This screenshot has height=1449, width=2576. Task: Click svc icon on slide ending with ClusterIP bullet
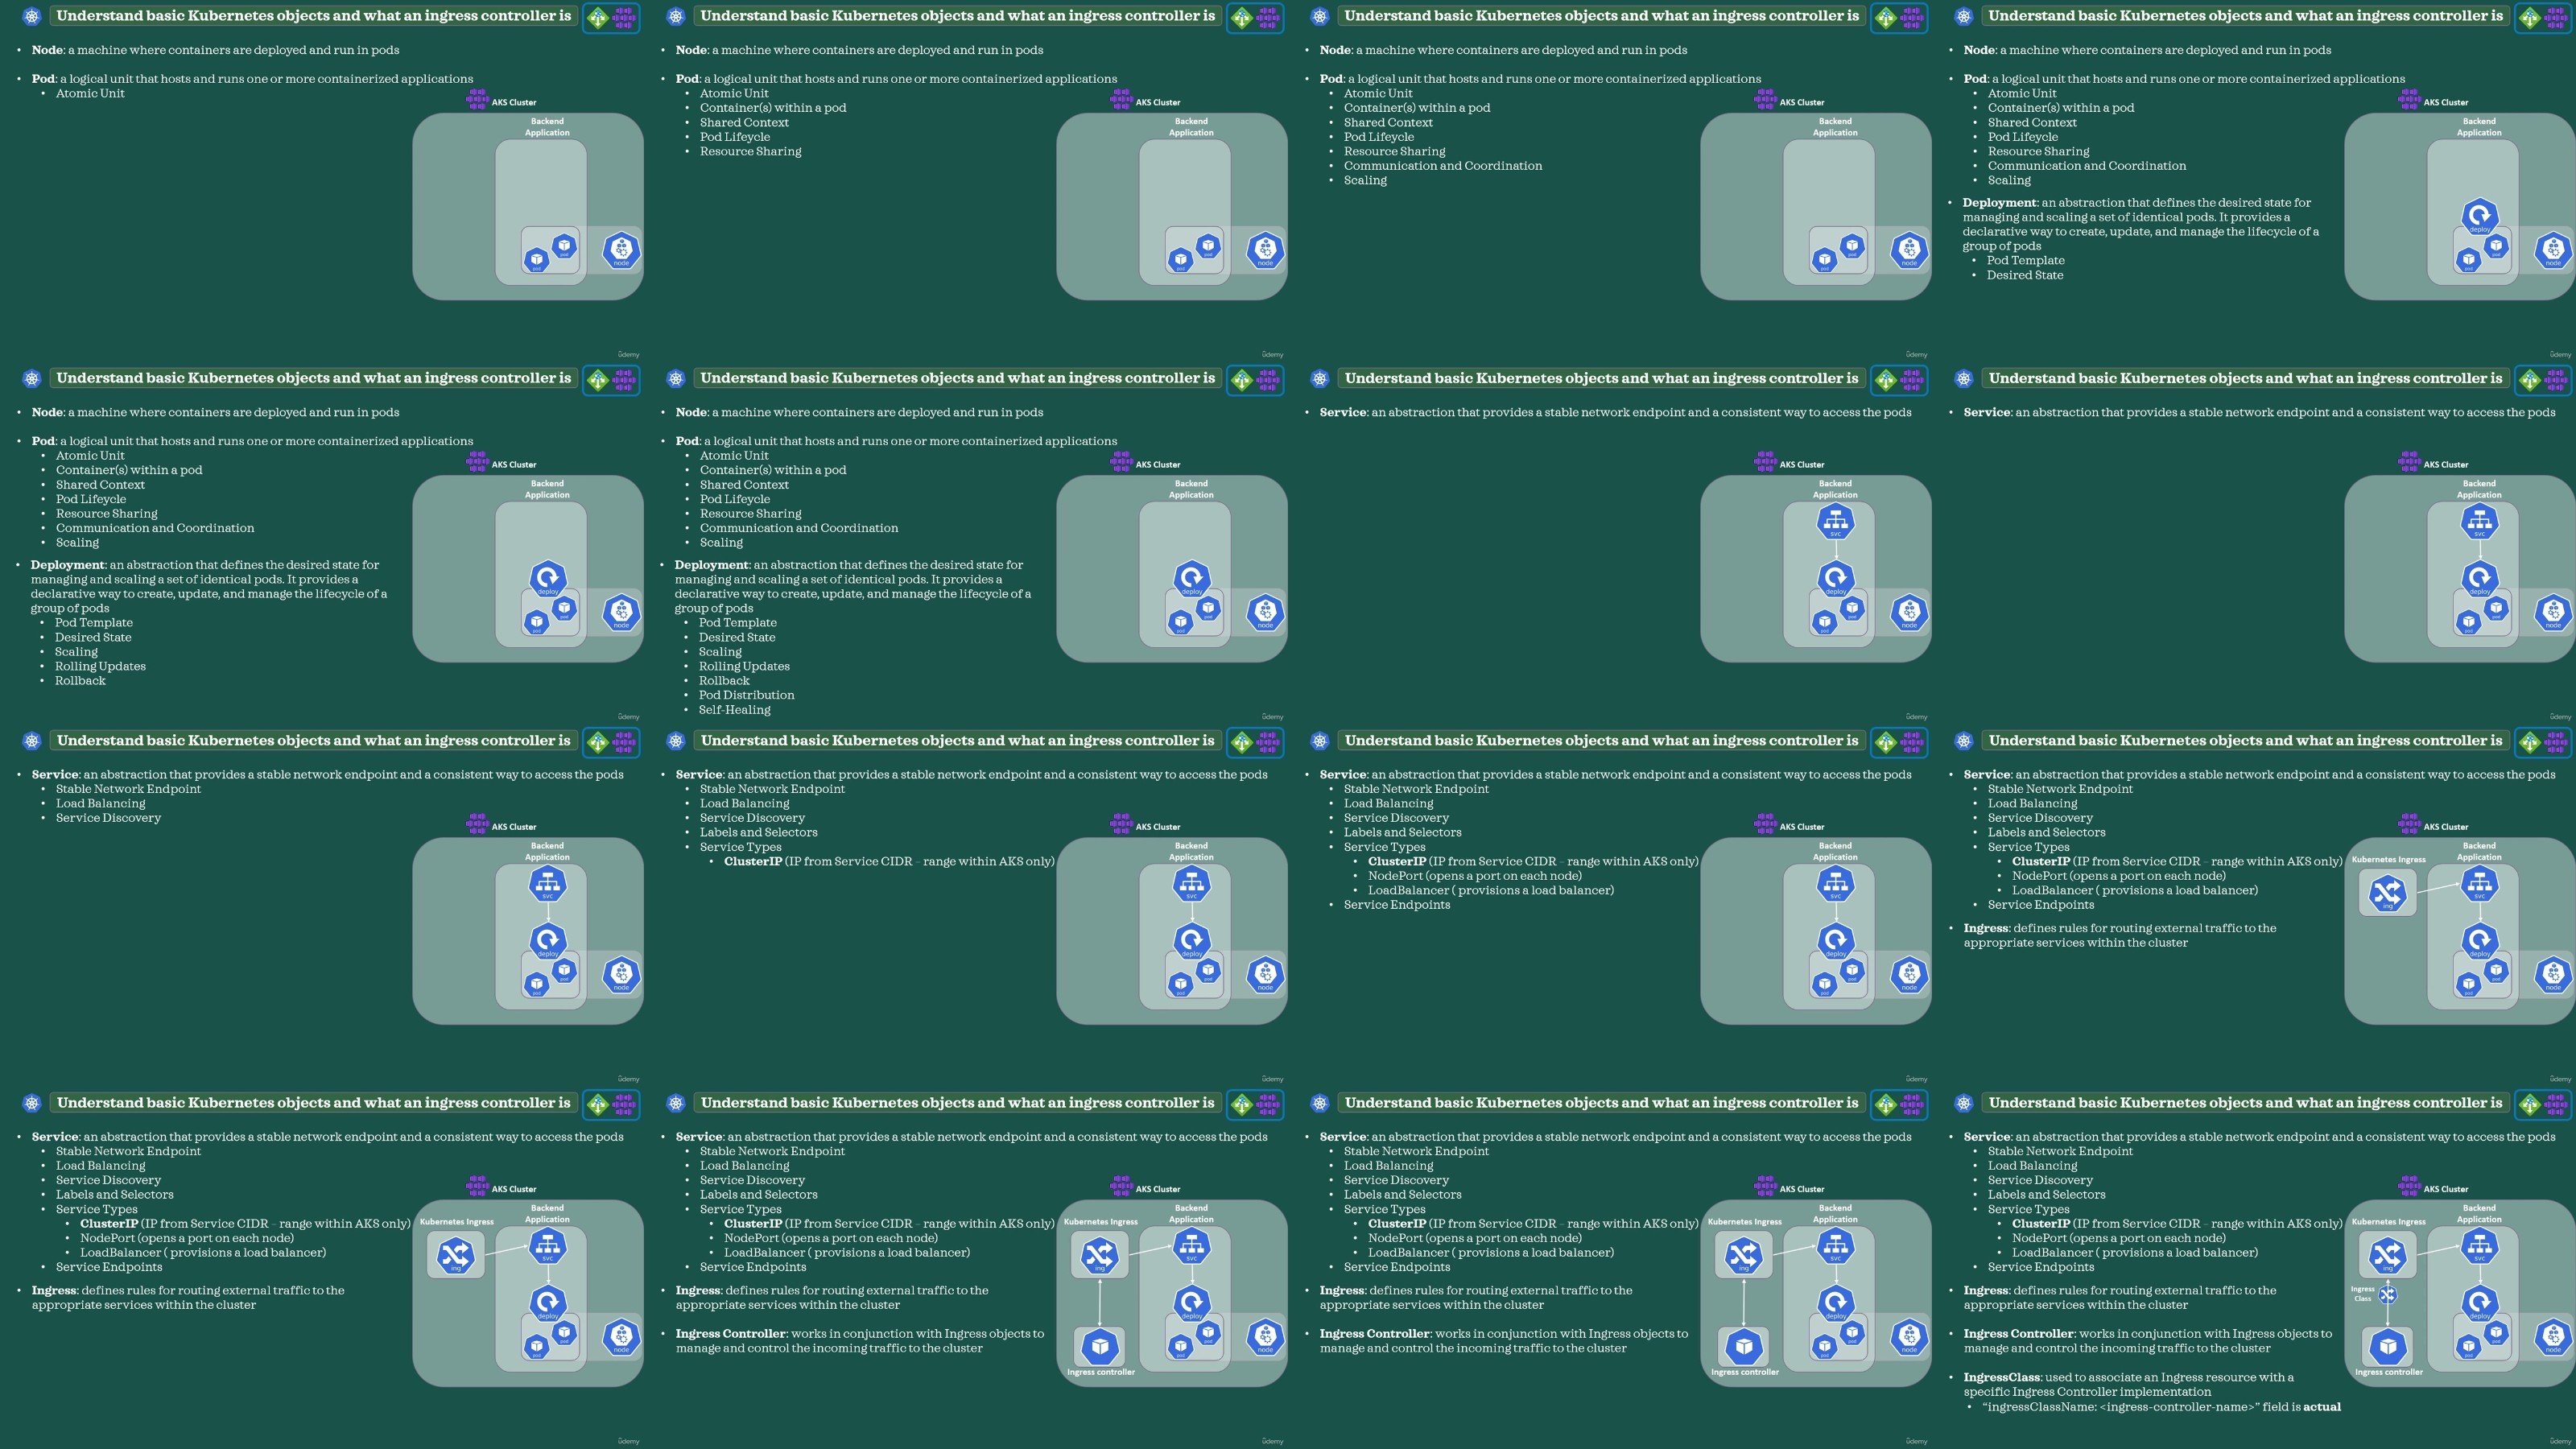pos(1191,884)
